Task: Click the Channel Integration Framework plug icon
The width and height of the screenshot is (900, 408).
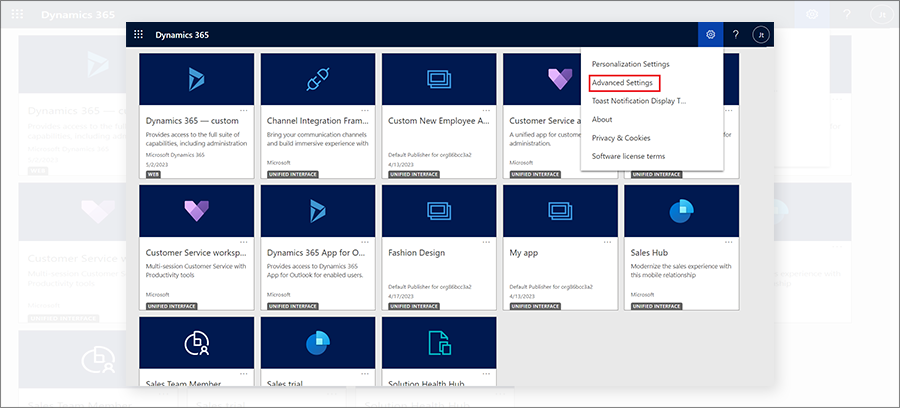Action: tap(318, 79)
